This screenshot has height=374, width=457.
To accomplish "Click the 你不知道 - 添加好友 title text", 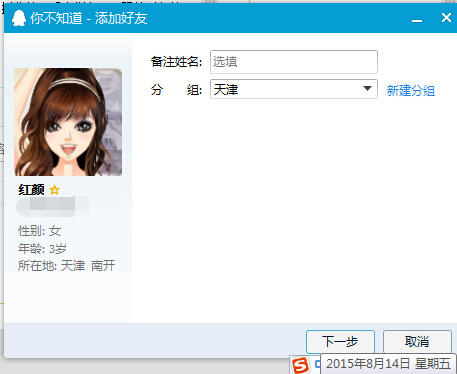I will (89, 18).
